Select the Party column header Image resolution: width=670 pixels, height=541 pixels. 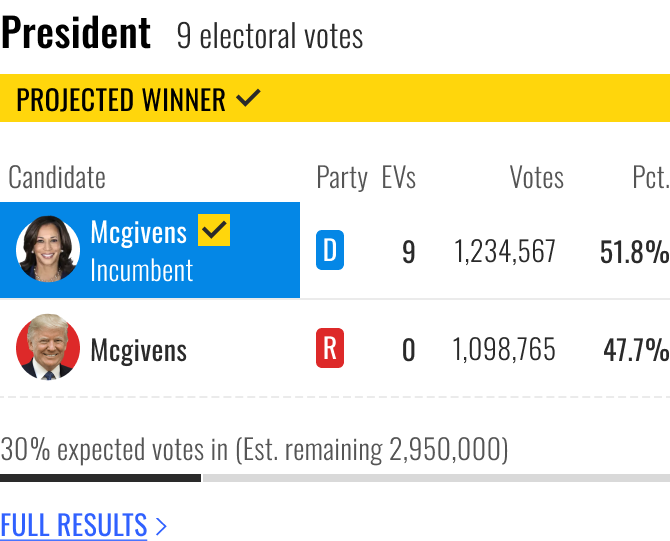point(342,177)
